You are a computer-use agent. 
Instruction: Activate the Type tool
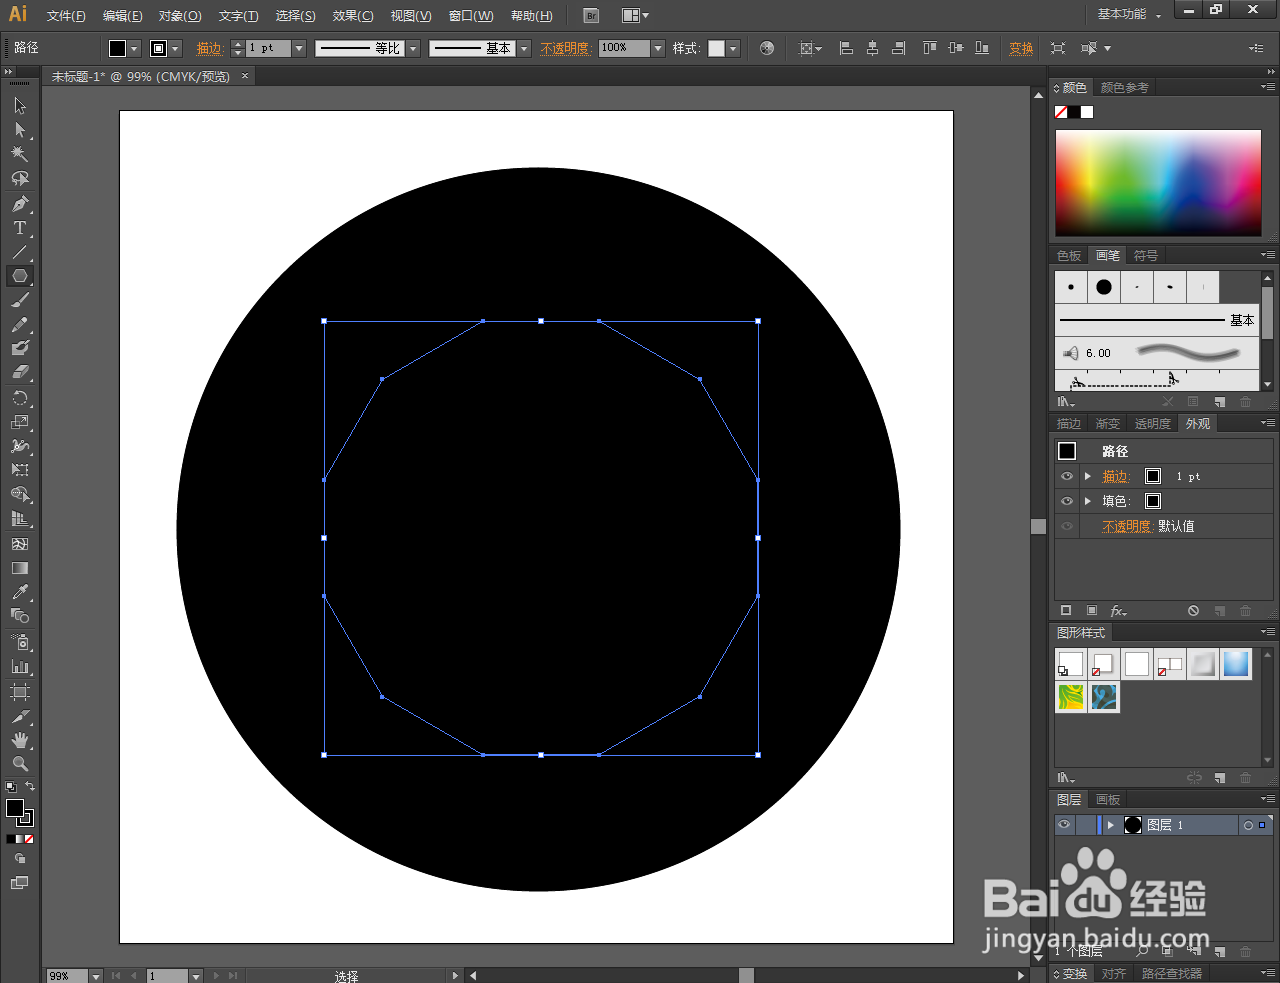20,228
